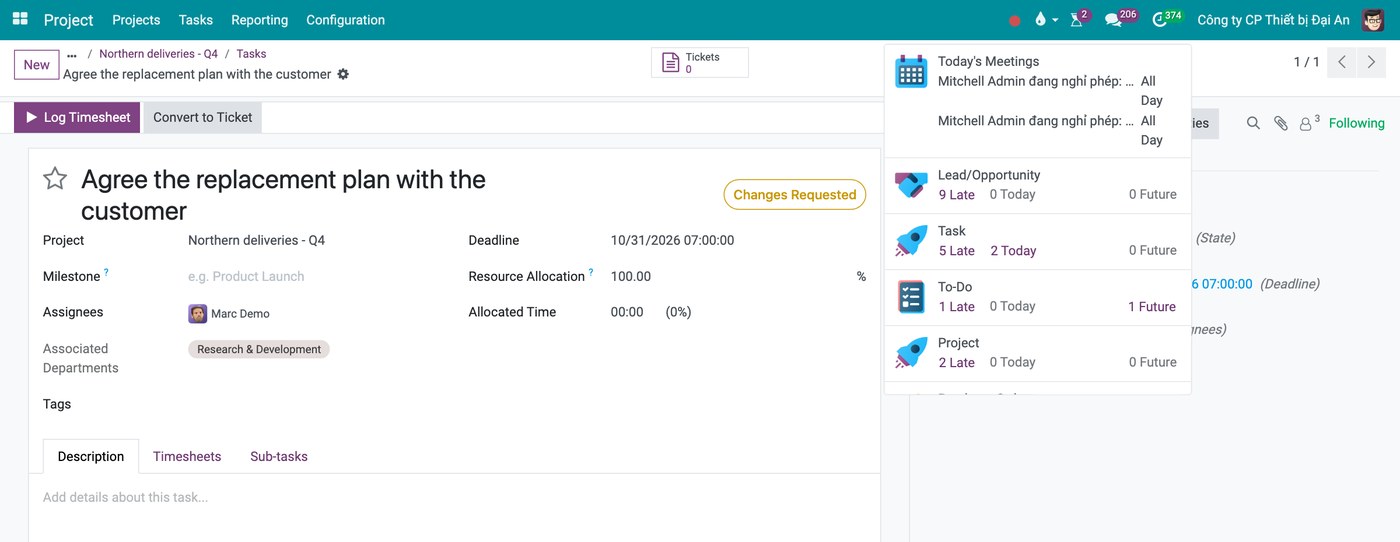
Task: Open the Changes Requested state selector
Action: click(x=795, y=195)
